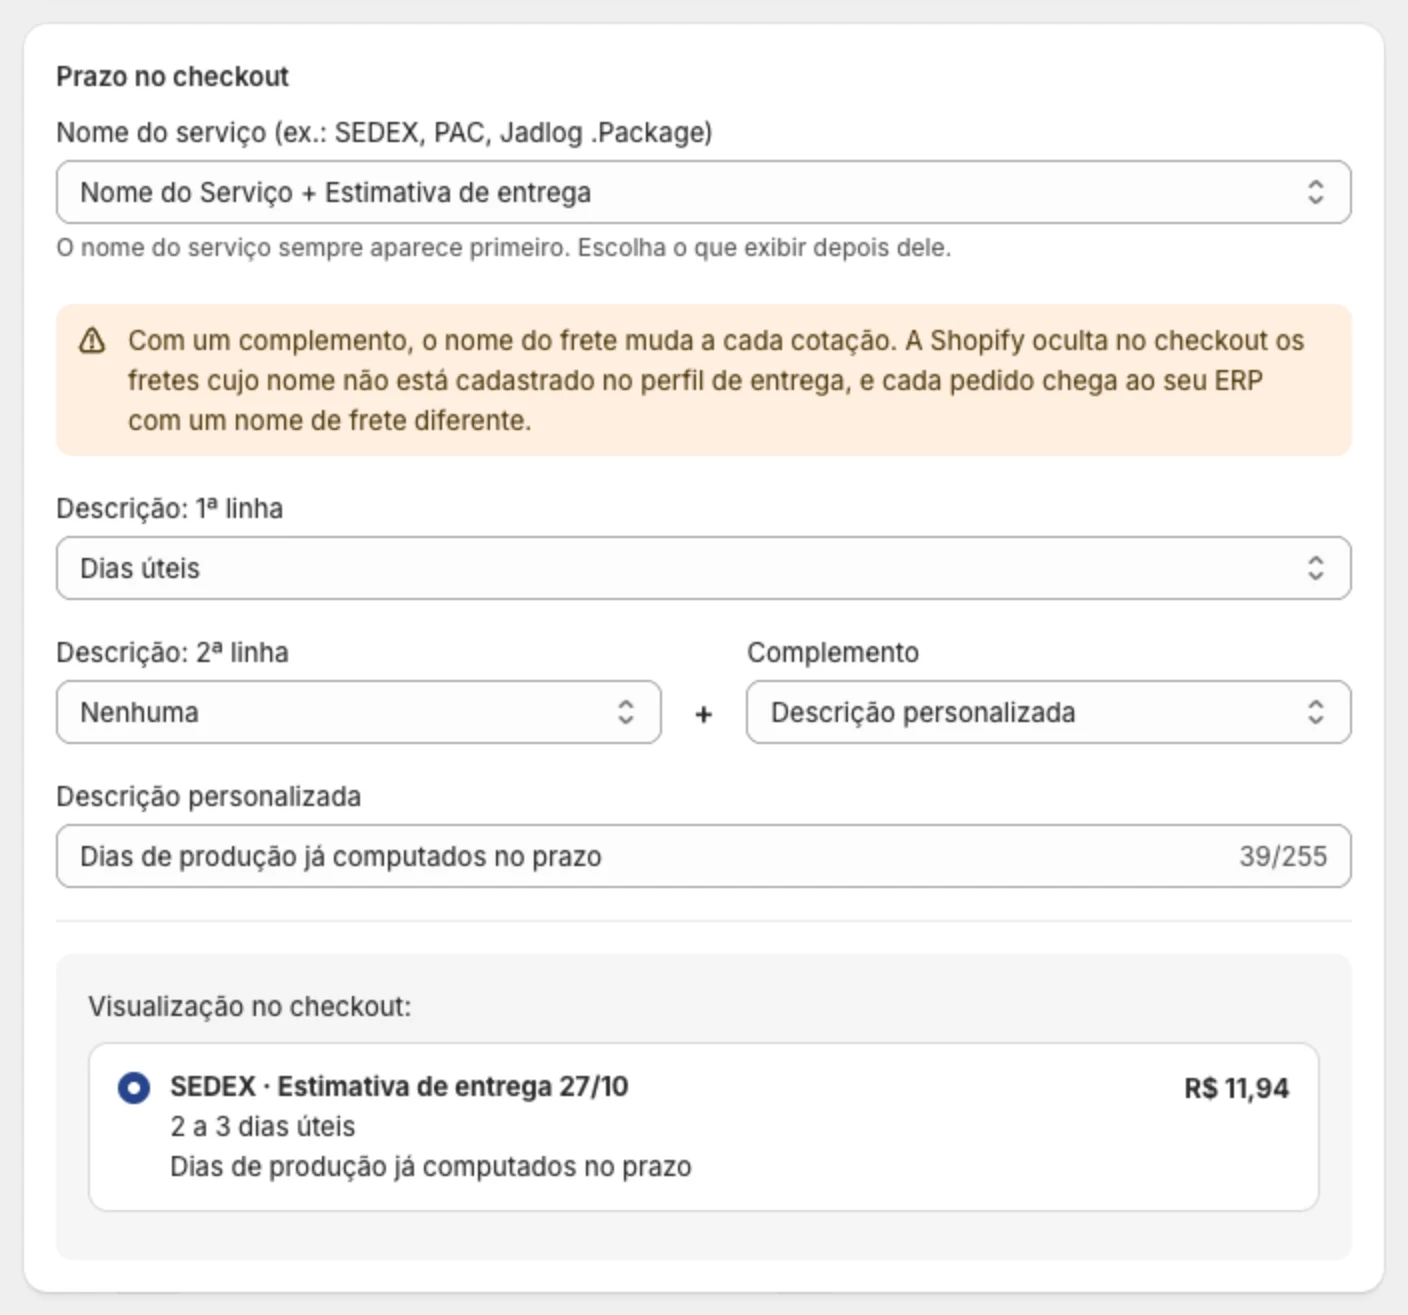Click the R$ 11,94 shipping price
Image resolution: width=1408 pixels, height=1315 pixels.
tap(1236, 1088)
